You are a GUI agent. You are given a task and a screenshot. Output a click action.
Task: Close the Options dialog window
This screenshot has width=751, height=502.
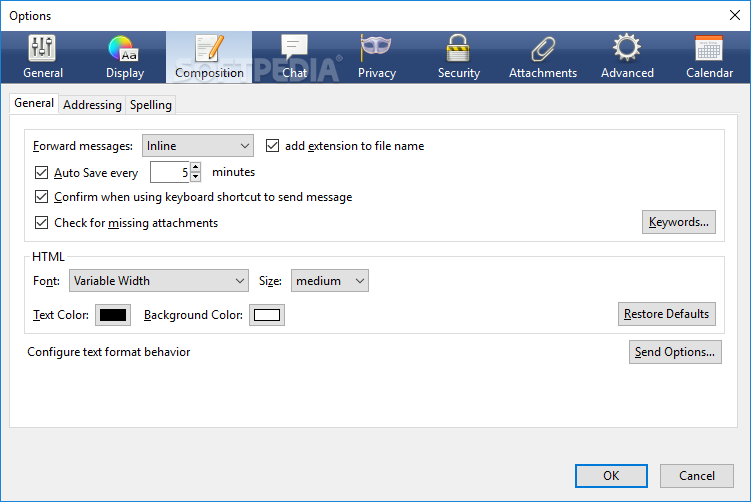pyautogui.click(x=735, y=15)
